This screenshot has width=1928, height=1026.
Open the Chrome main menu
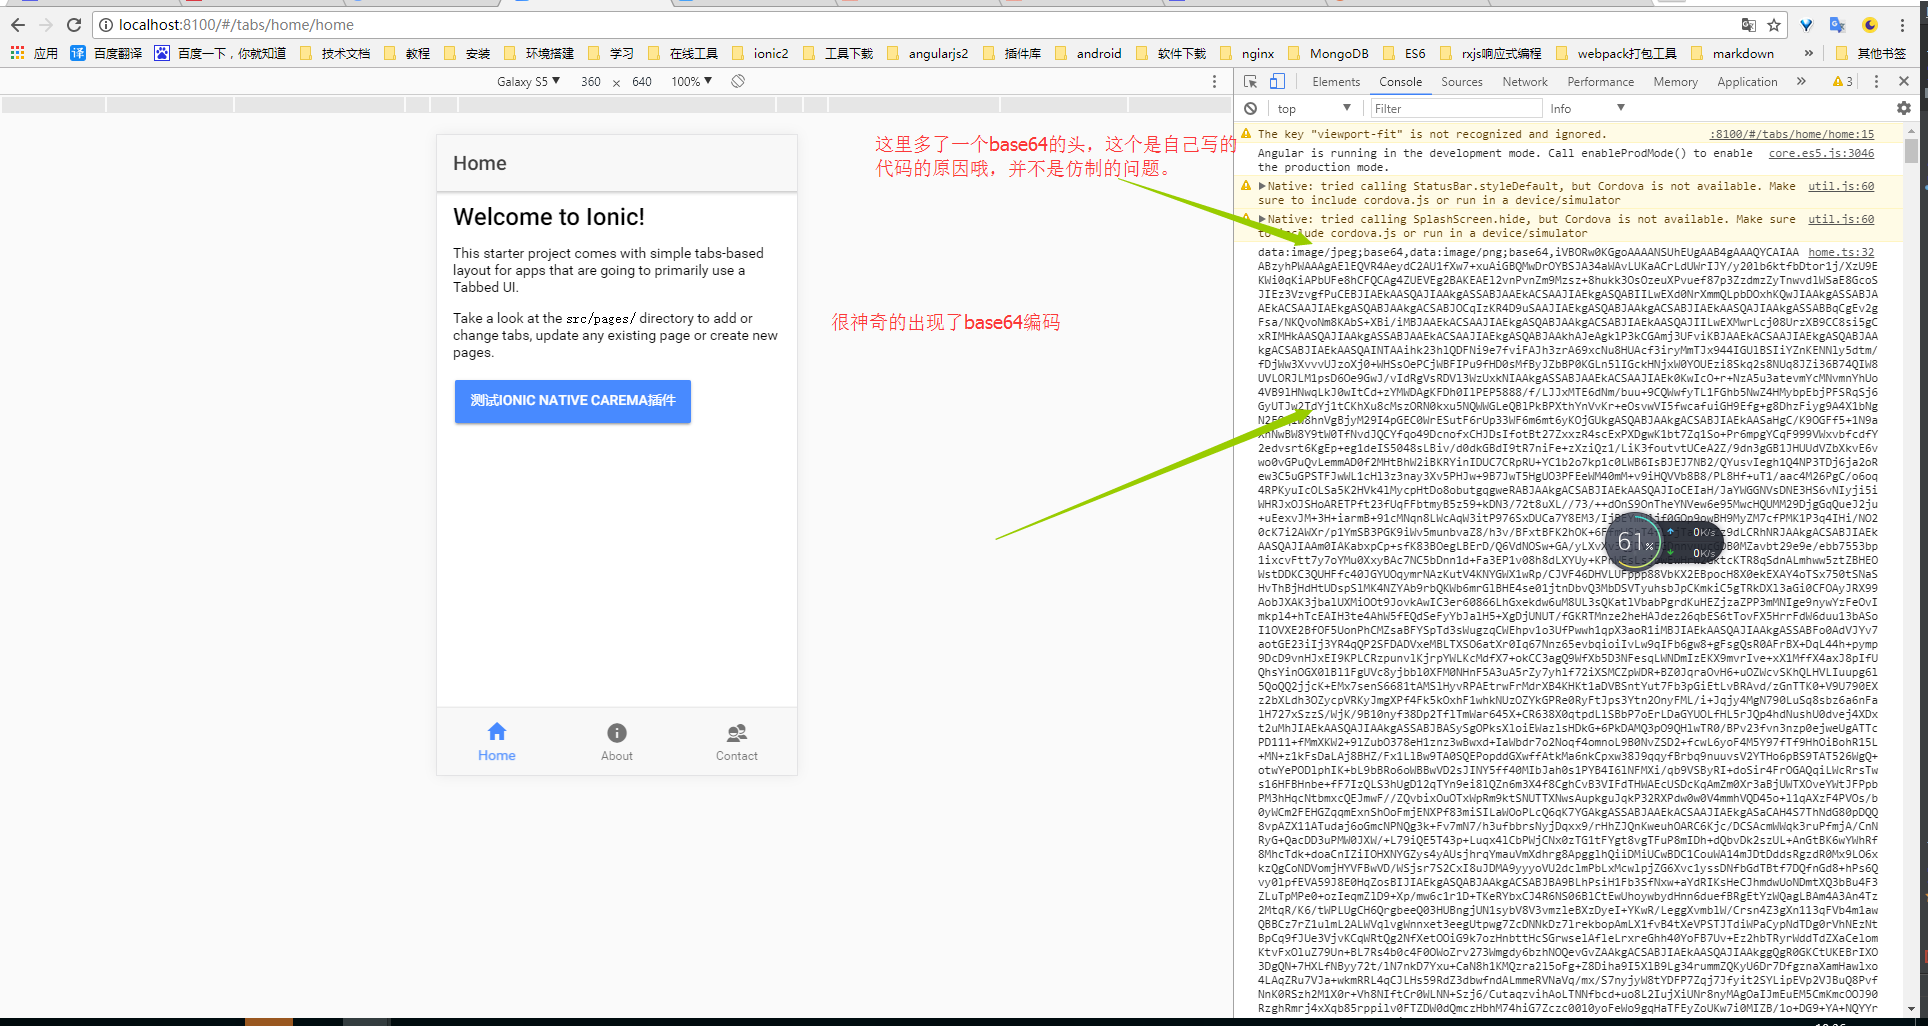pos(1902,25)
